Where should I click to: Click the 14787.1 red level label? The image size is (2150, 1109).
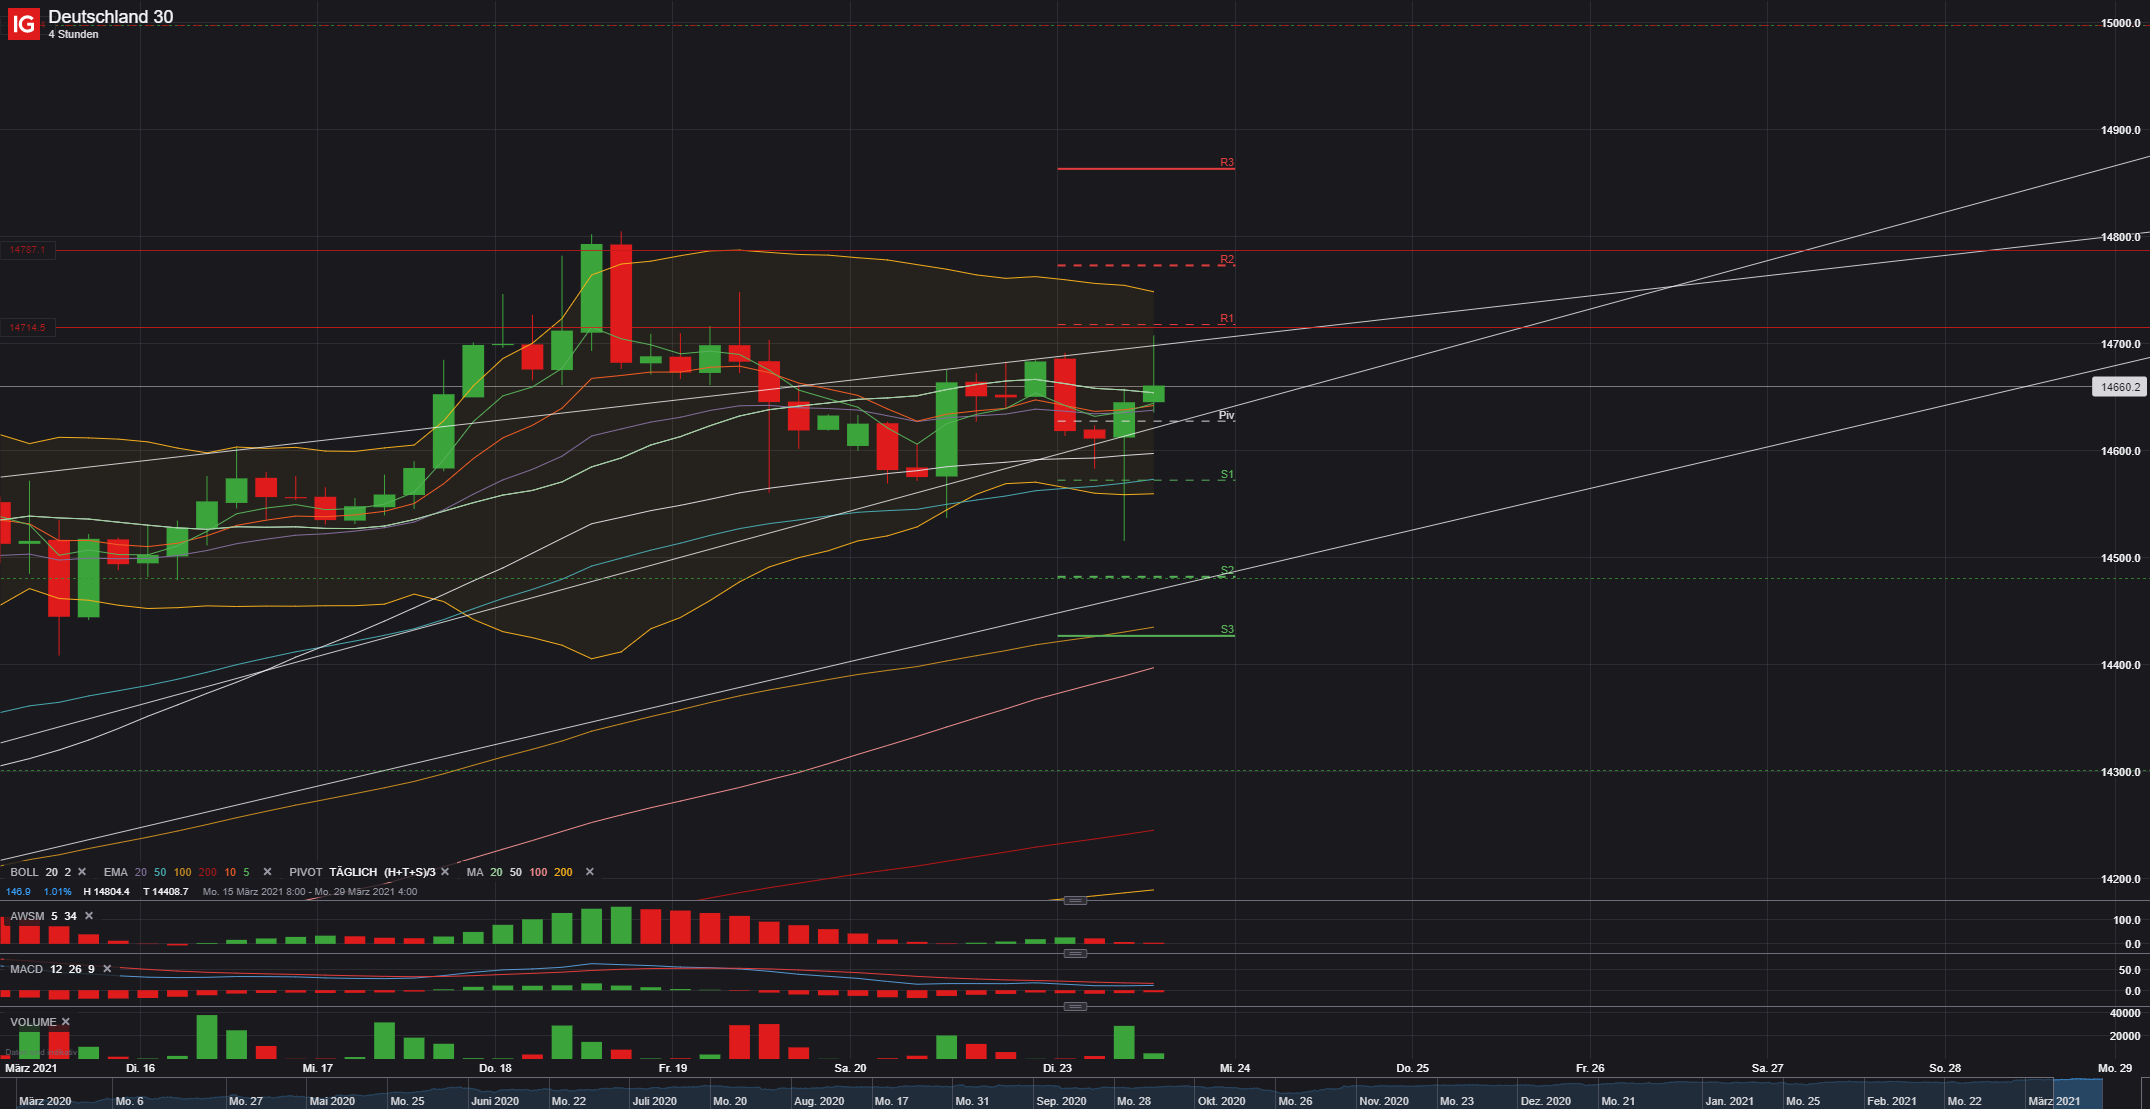pos(28,250)
